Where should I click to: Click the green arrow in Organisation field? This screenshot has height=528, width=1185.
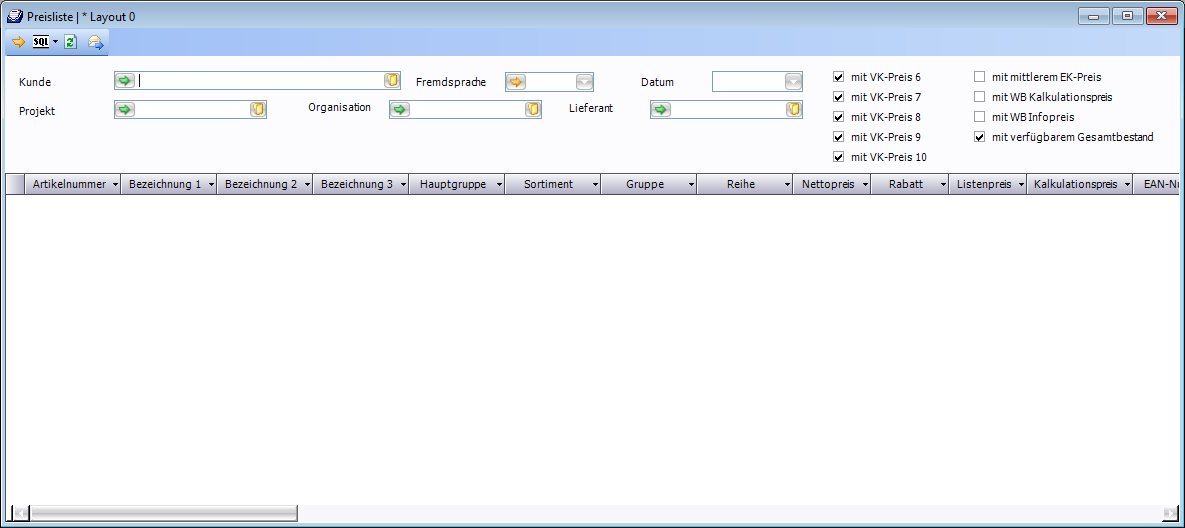pos(400,110)
